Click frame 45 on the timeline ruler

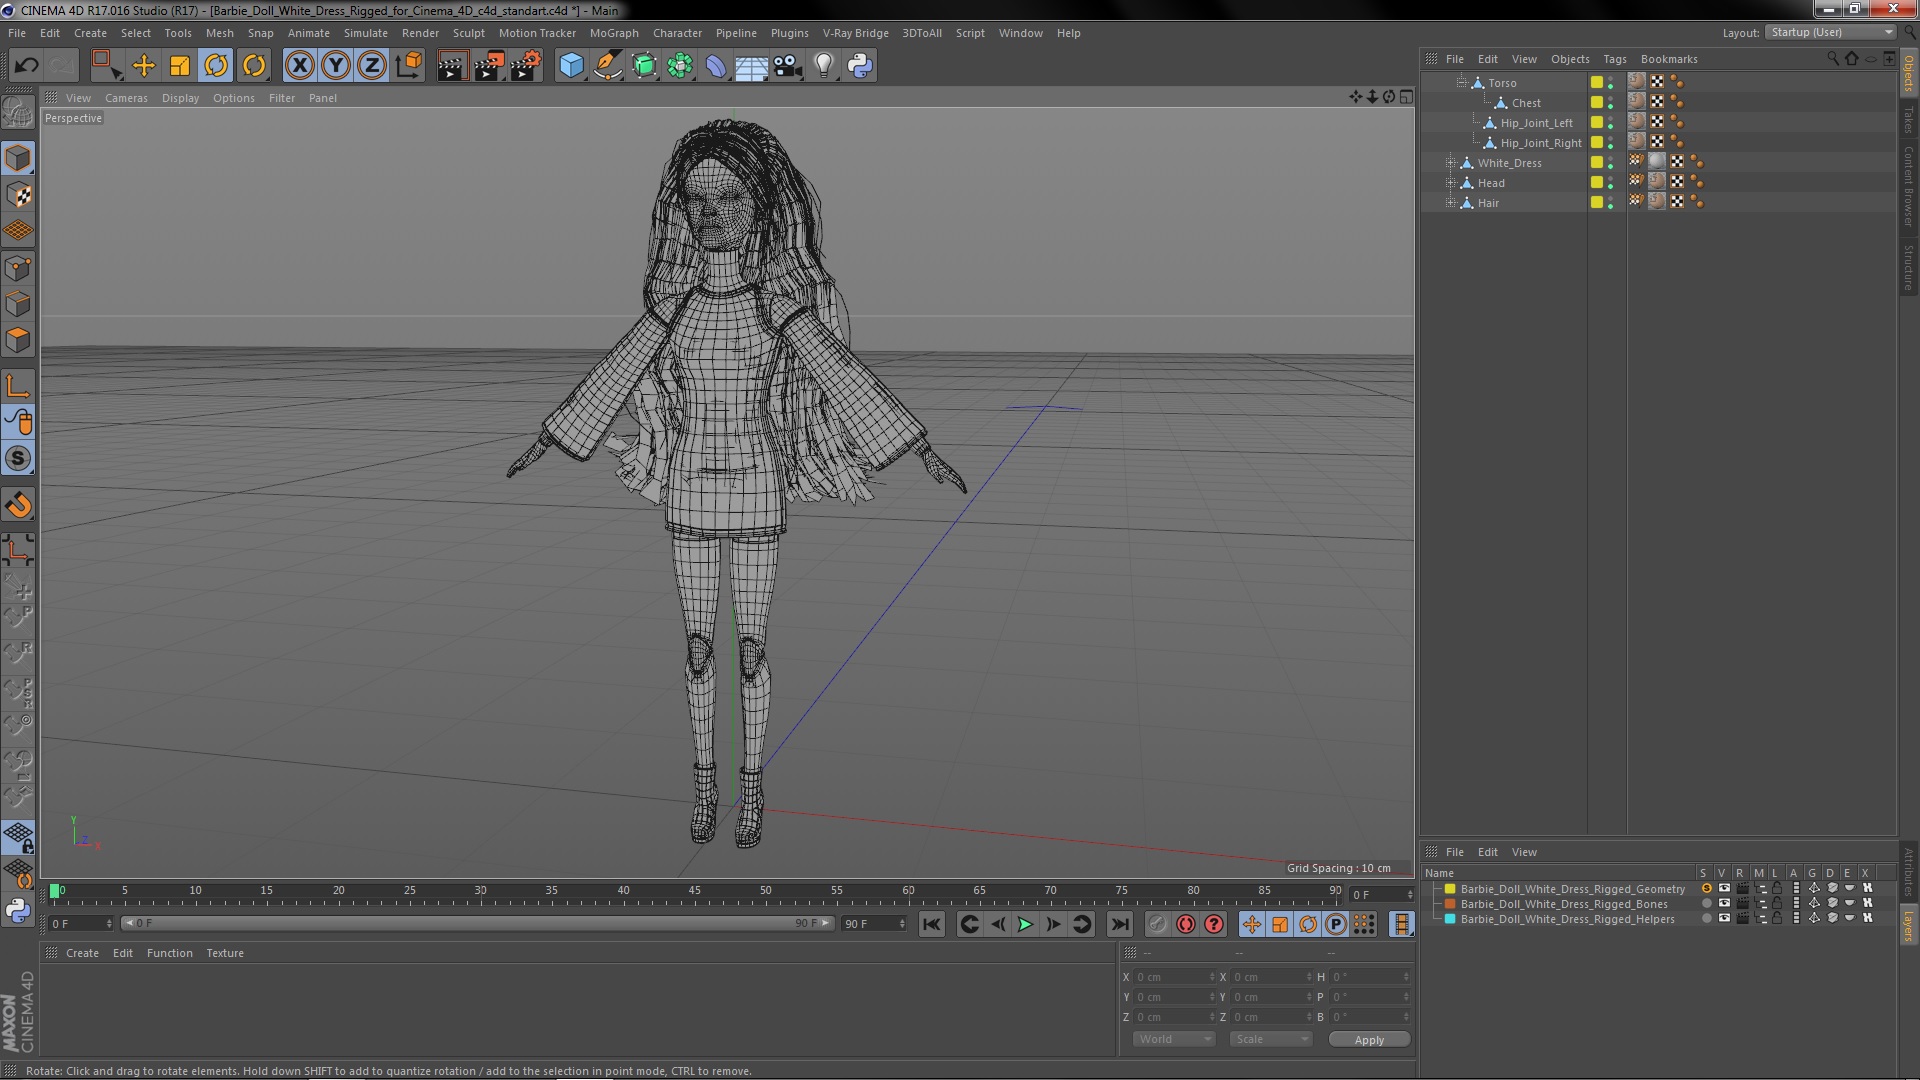694,890
